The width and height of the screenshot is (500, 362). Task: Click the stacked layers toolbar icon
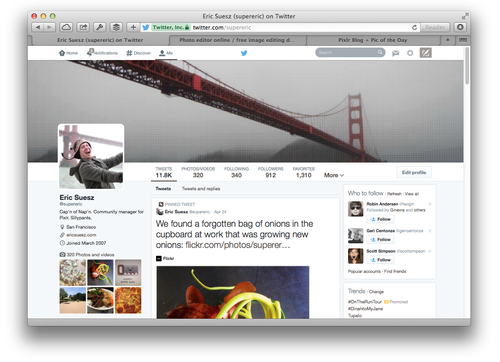[116, 27]
